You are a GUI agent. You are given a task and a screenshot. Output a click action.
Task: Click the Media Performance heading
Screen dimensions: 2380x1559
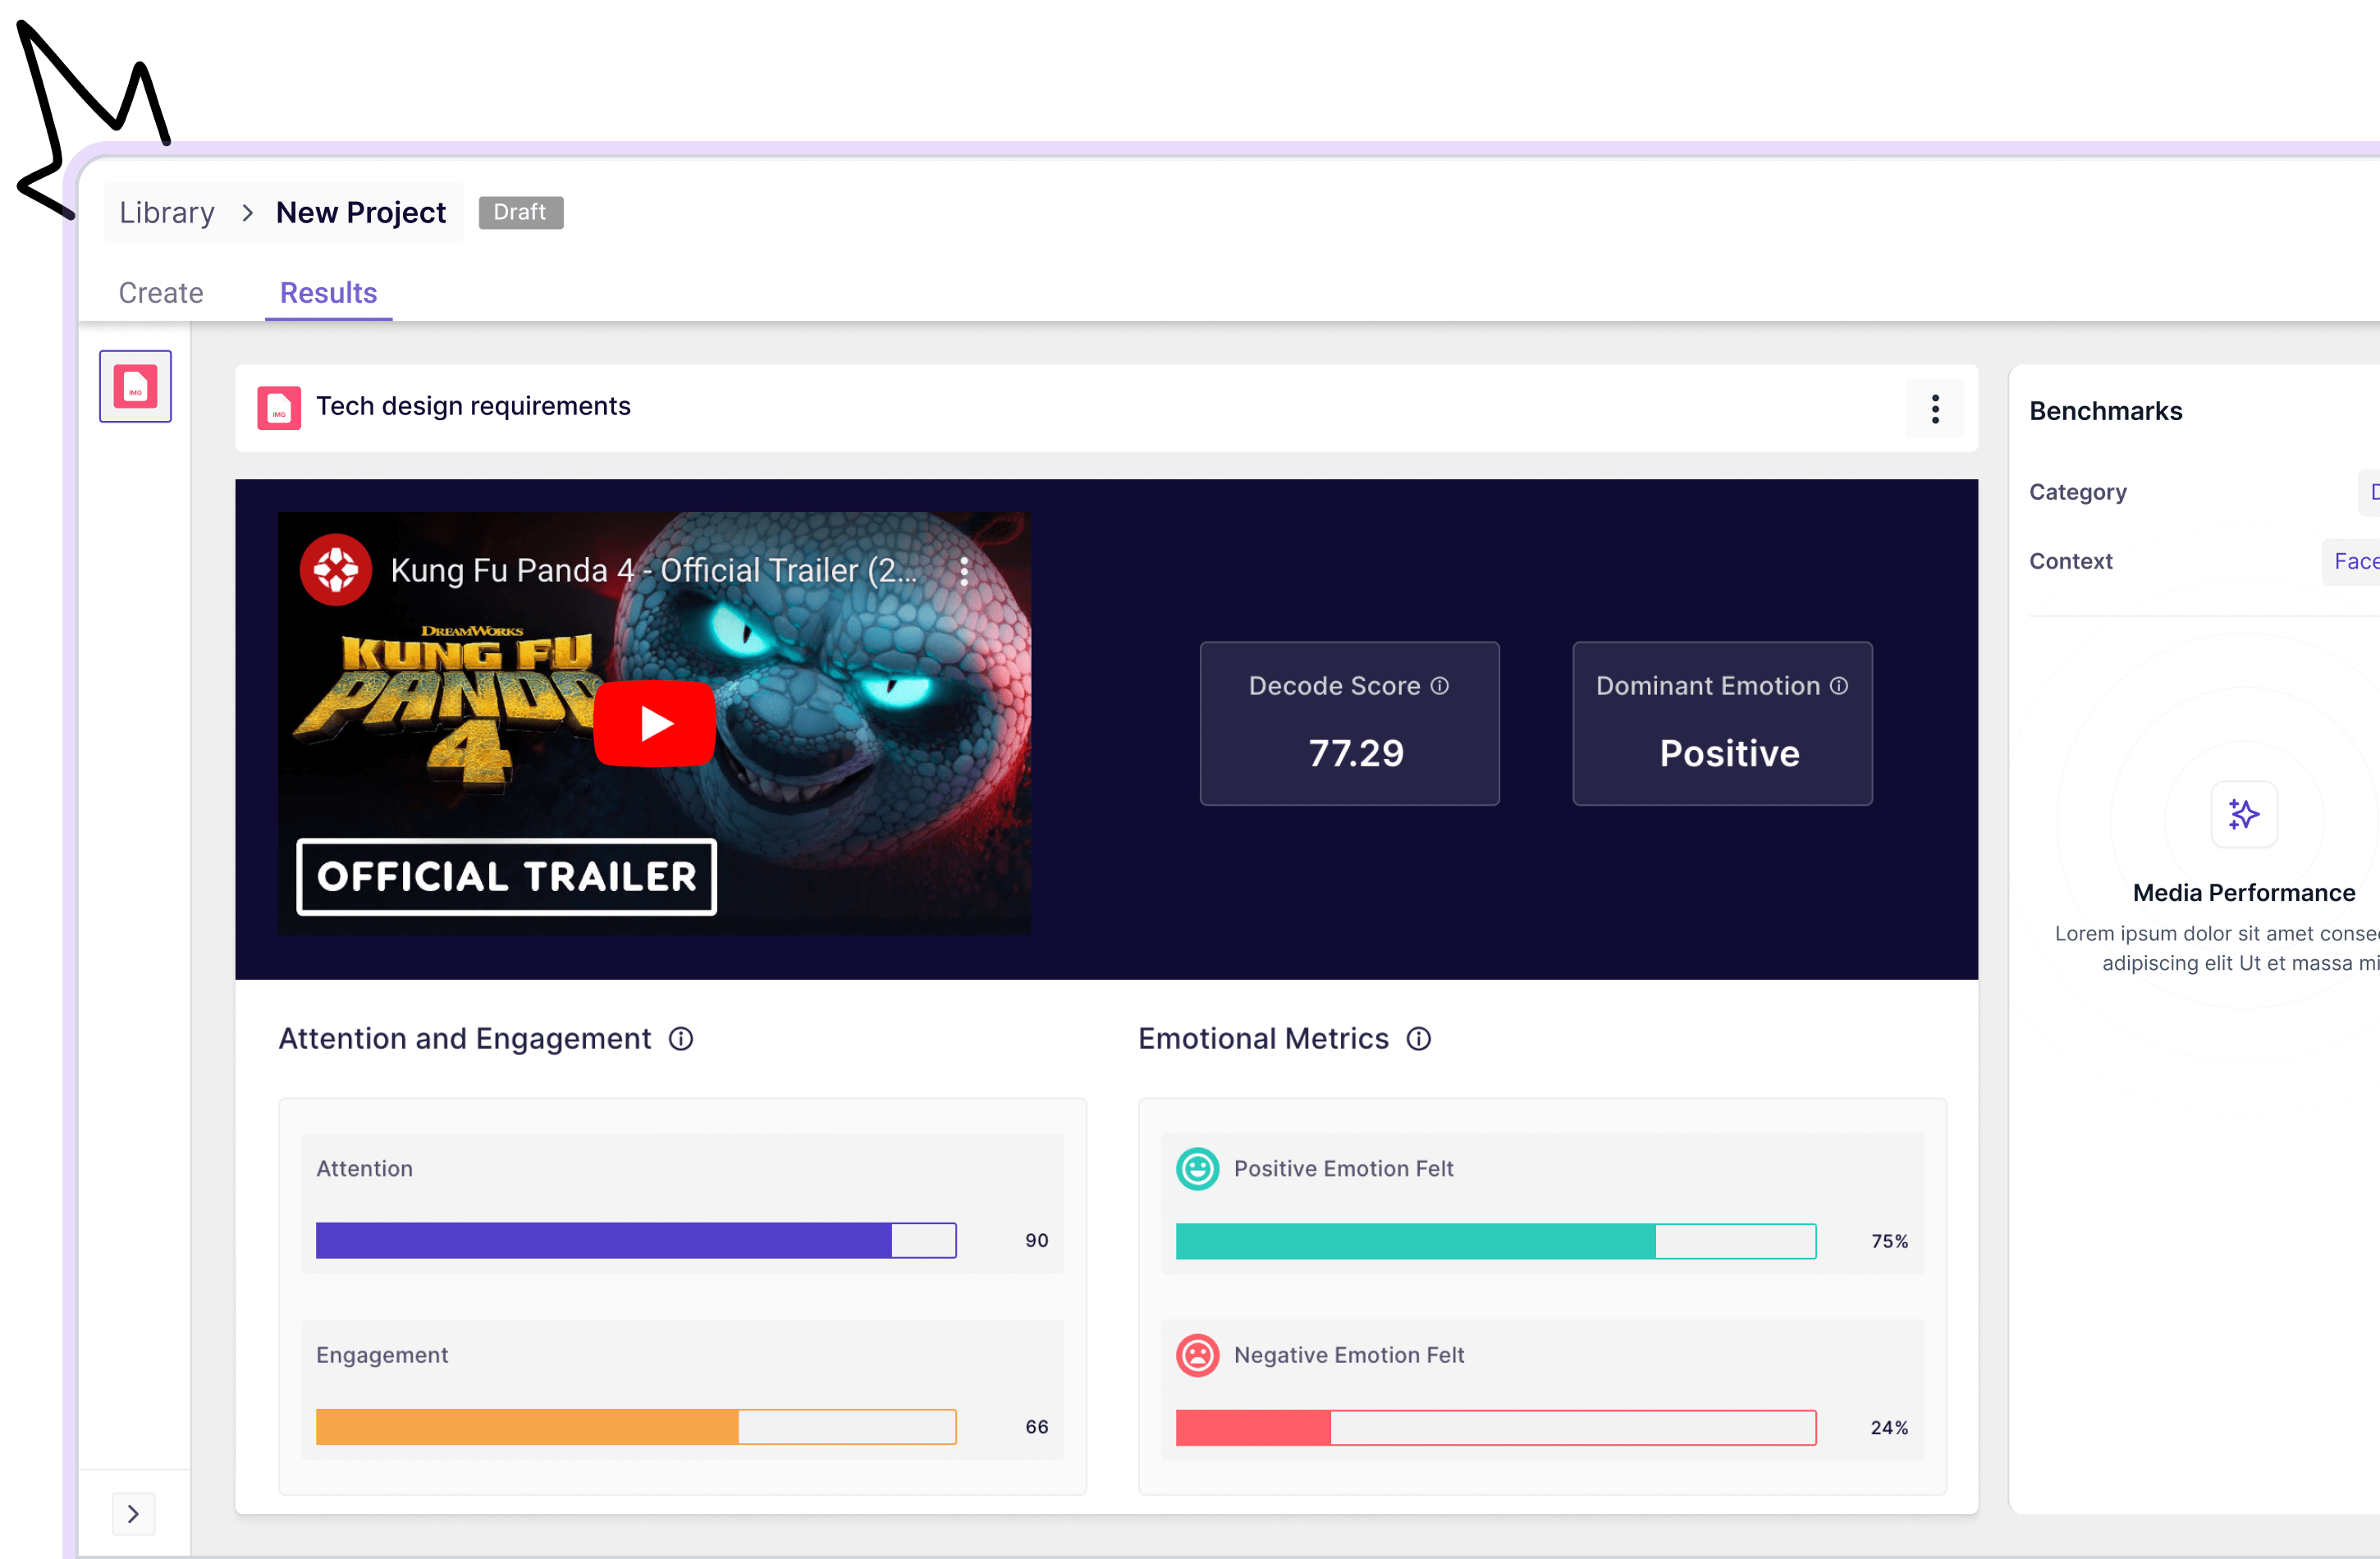tap(2243, 893)
